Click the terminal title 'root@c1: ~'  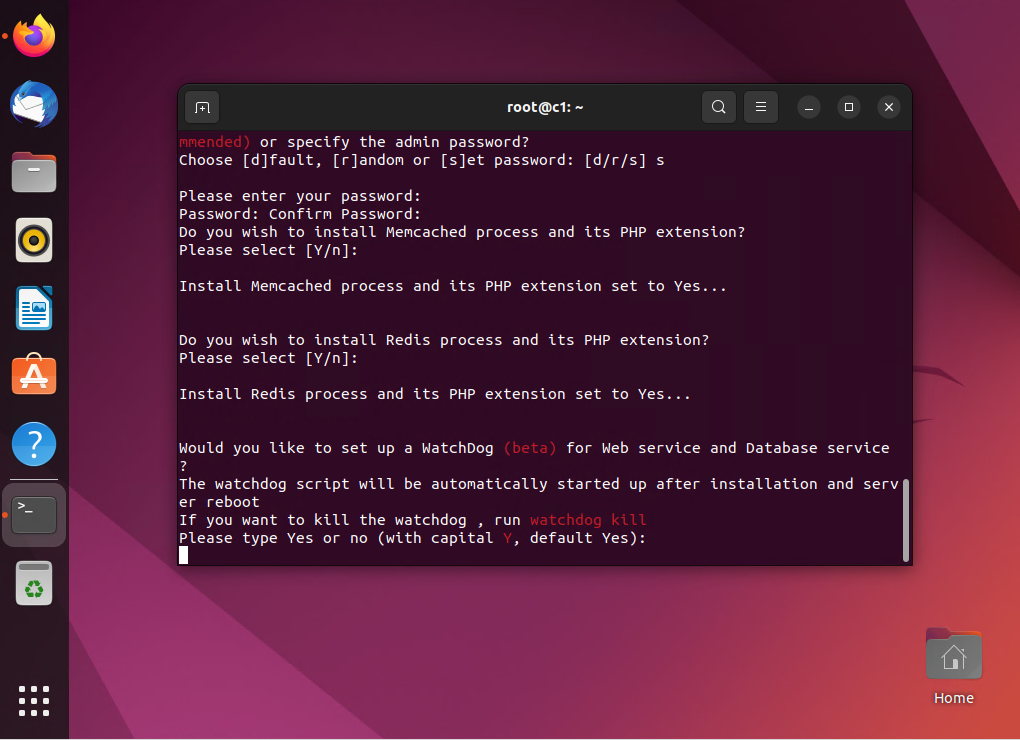click(545, 107)
